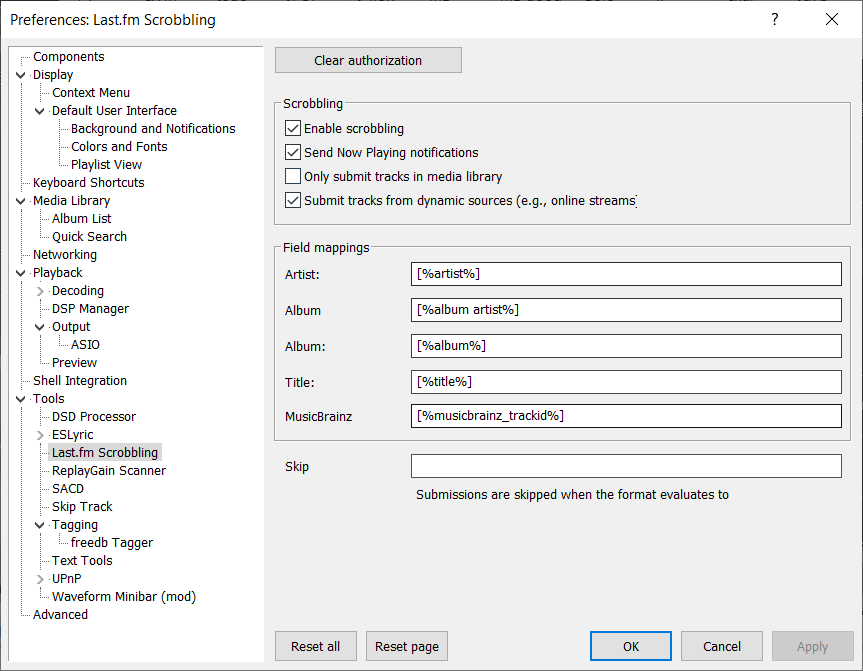Image resolution: width=863 pixels, height=671 pixels.
Task: Click the empty Skip format input
Action: point(626,466)
